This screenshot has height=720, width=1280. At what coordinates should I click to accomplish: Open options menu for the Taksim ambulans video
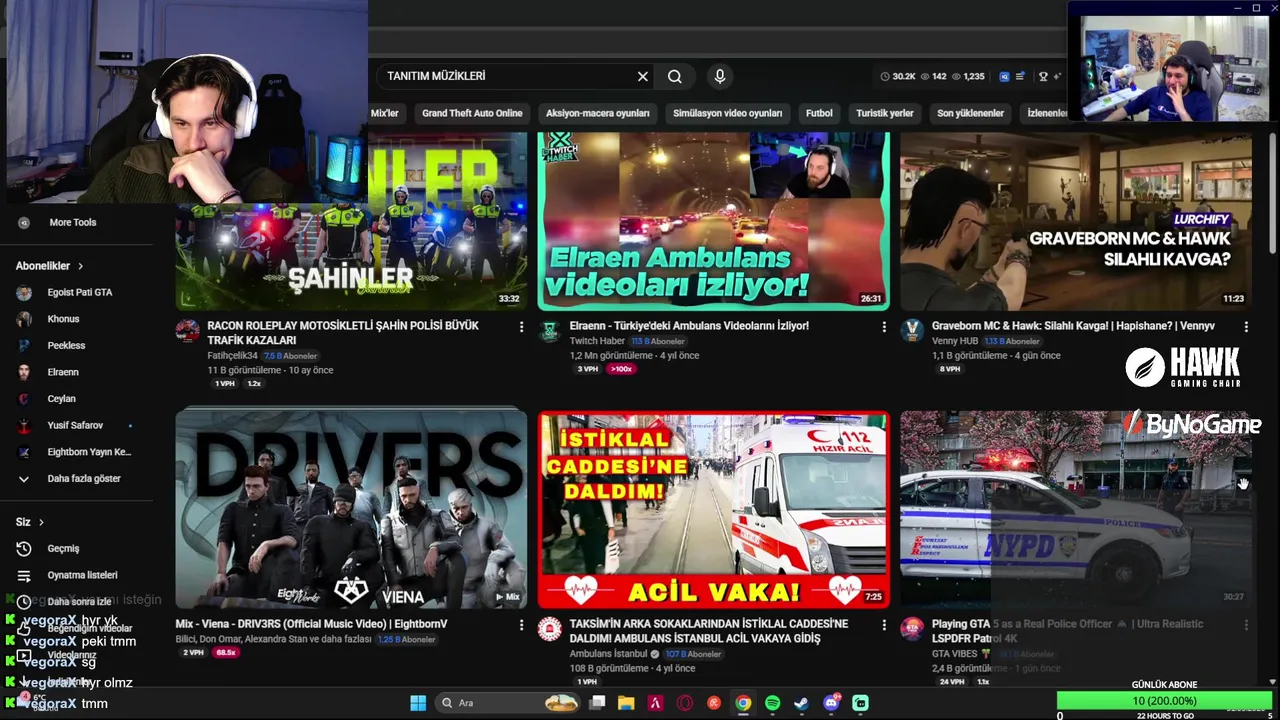coord(883,625)
